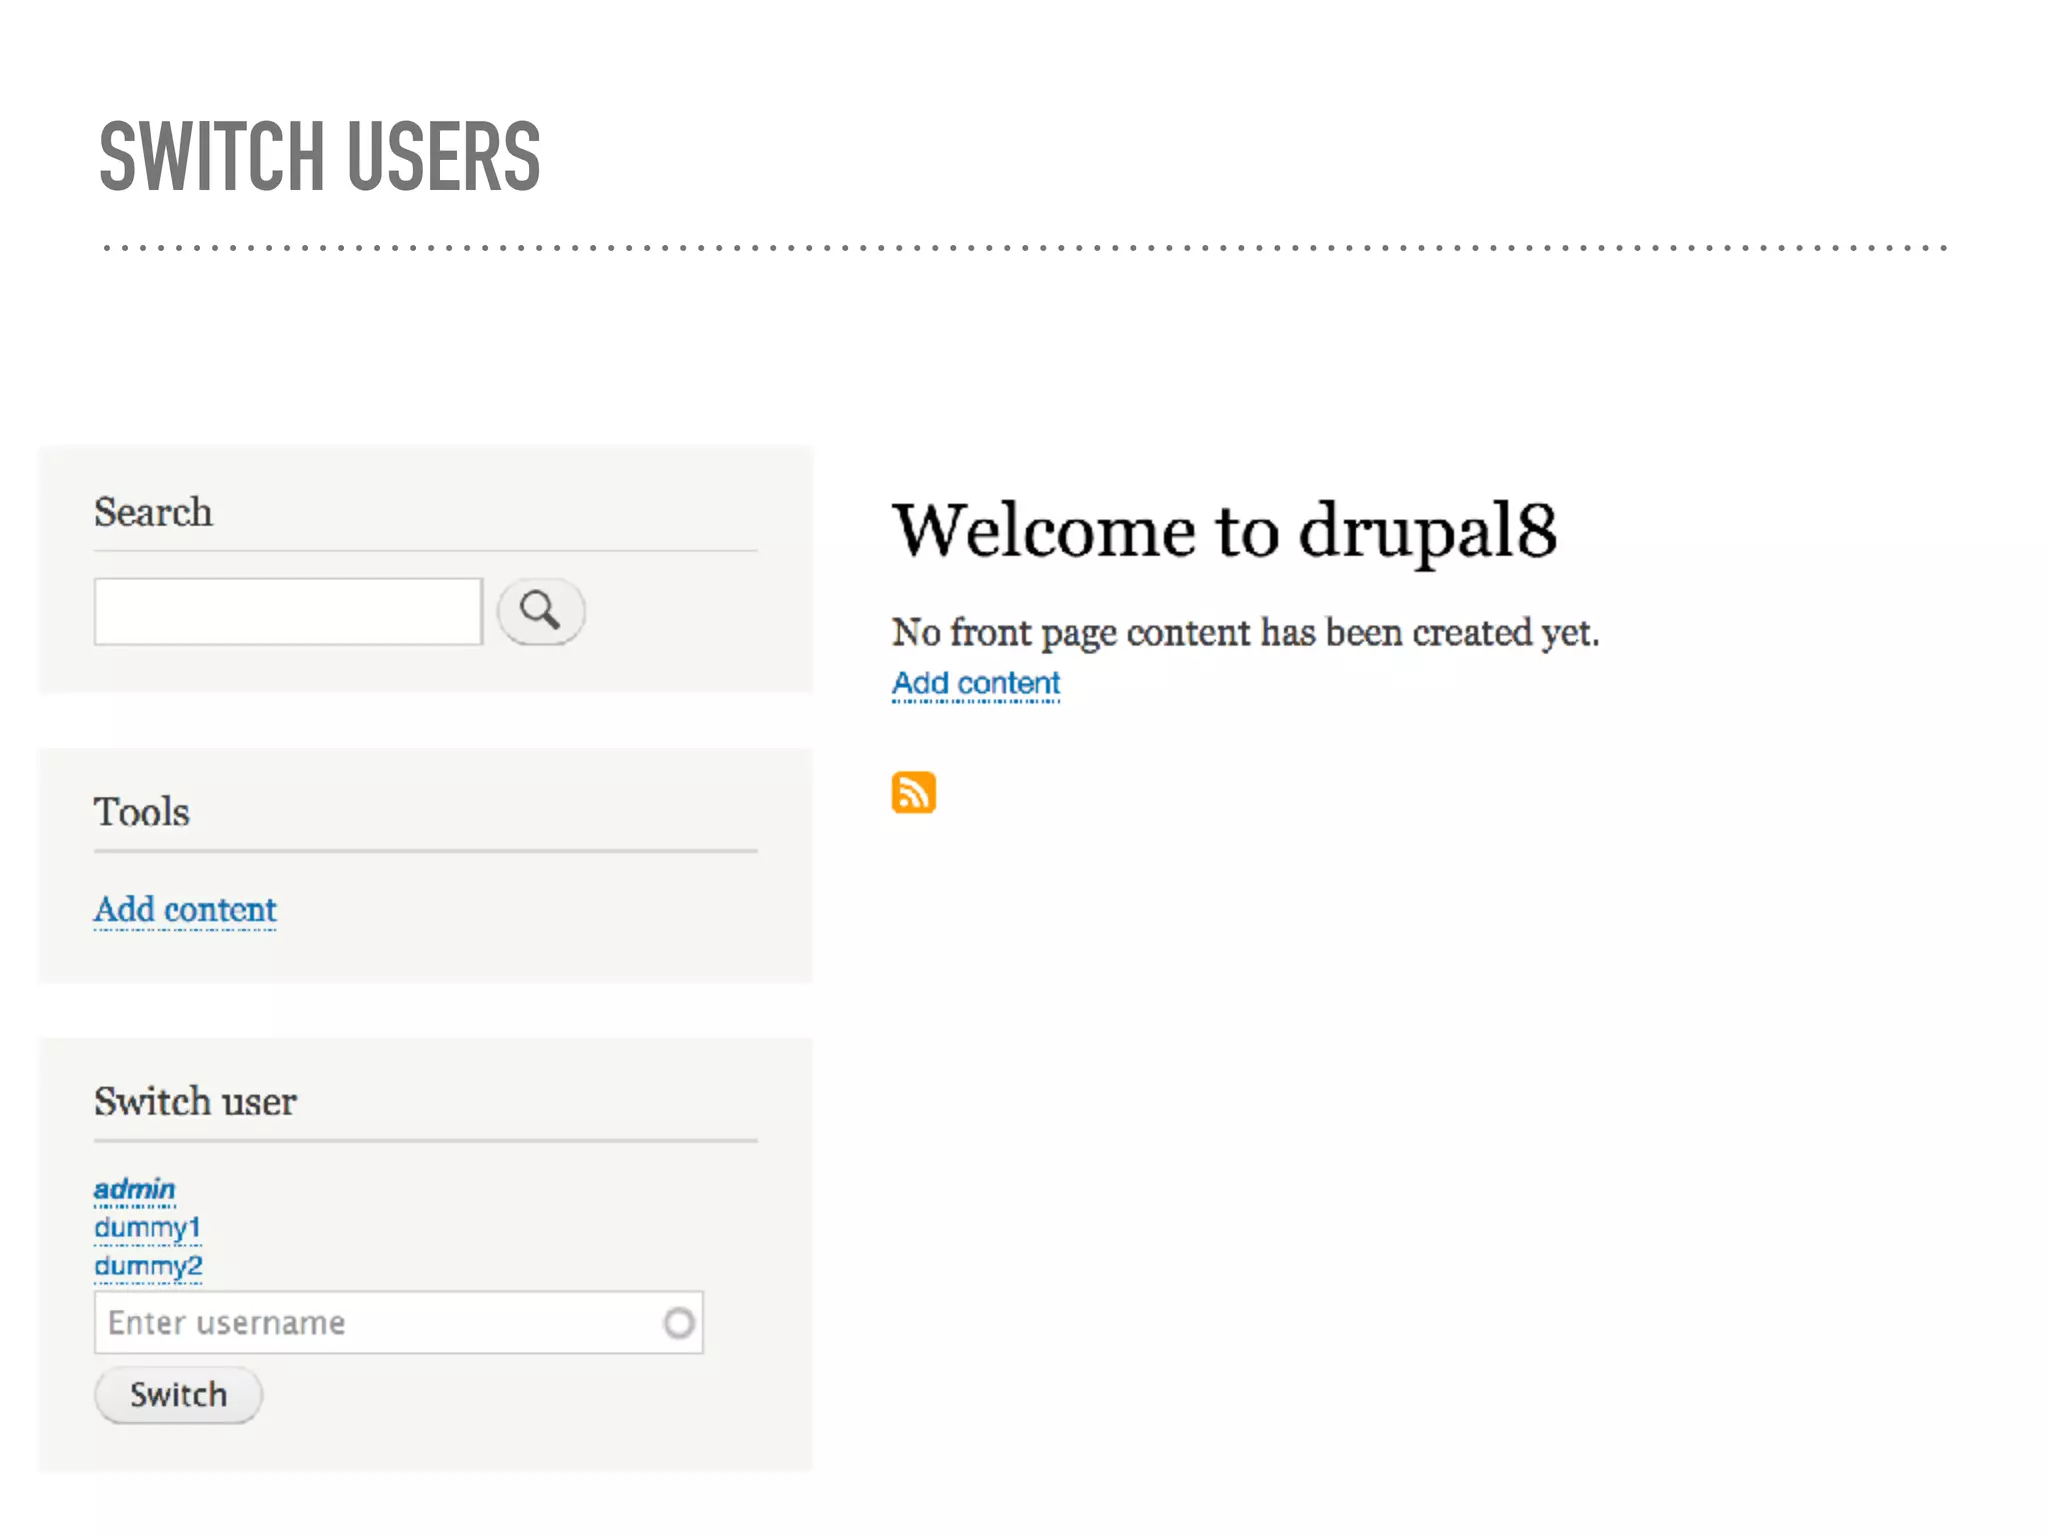
Task: Click the dotted divider under slide title
Action: pyautogui.click(x=1024, y=247)
